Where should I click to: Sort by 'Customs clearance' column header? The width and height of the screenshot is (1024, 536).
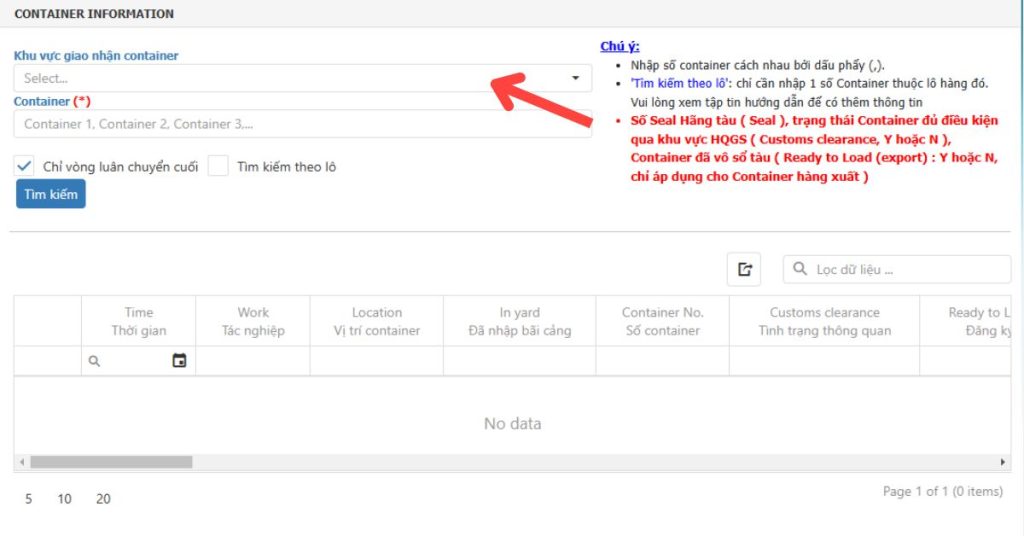[824, 321]
